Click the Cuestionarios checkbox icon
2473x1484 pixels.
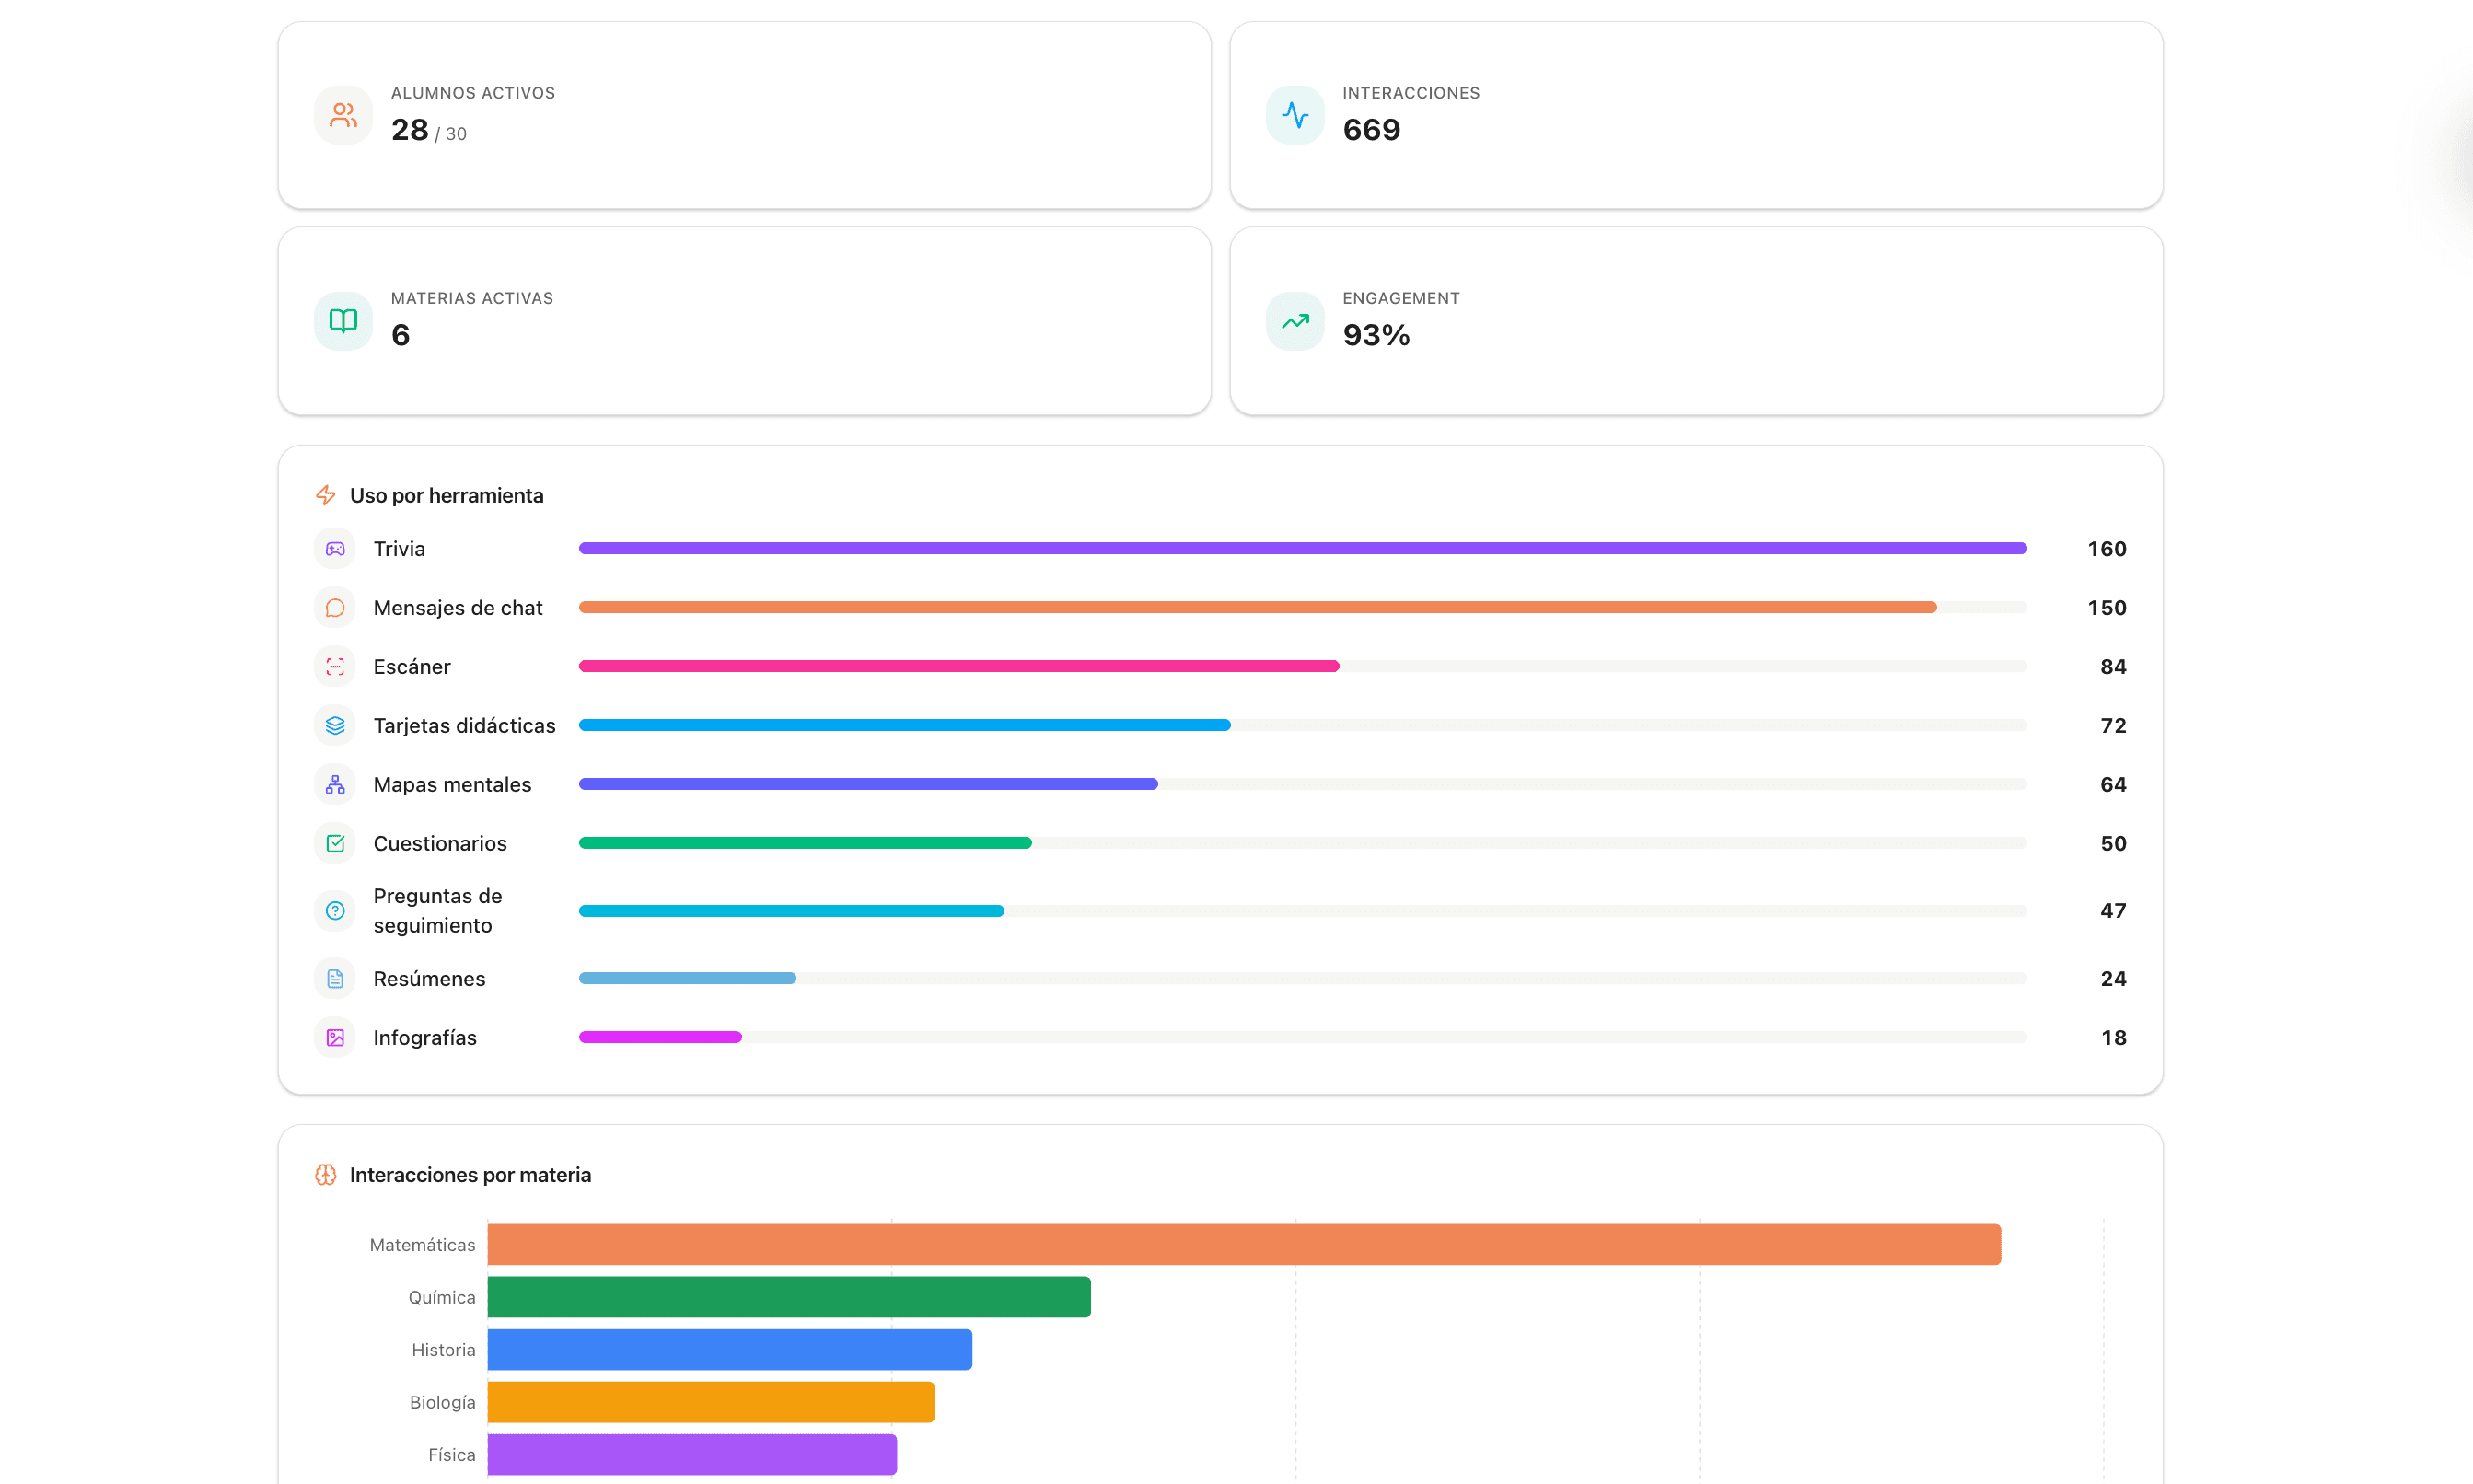pos(335,844)
